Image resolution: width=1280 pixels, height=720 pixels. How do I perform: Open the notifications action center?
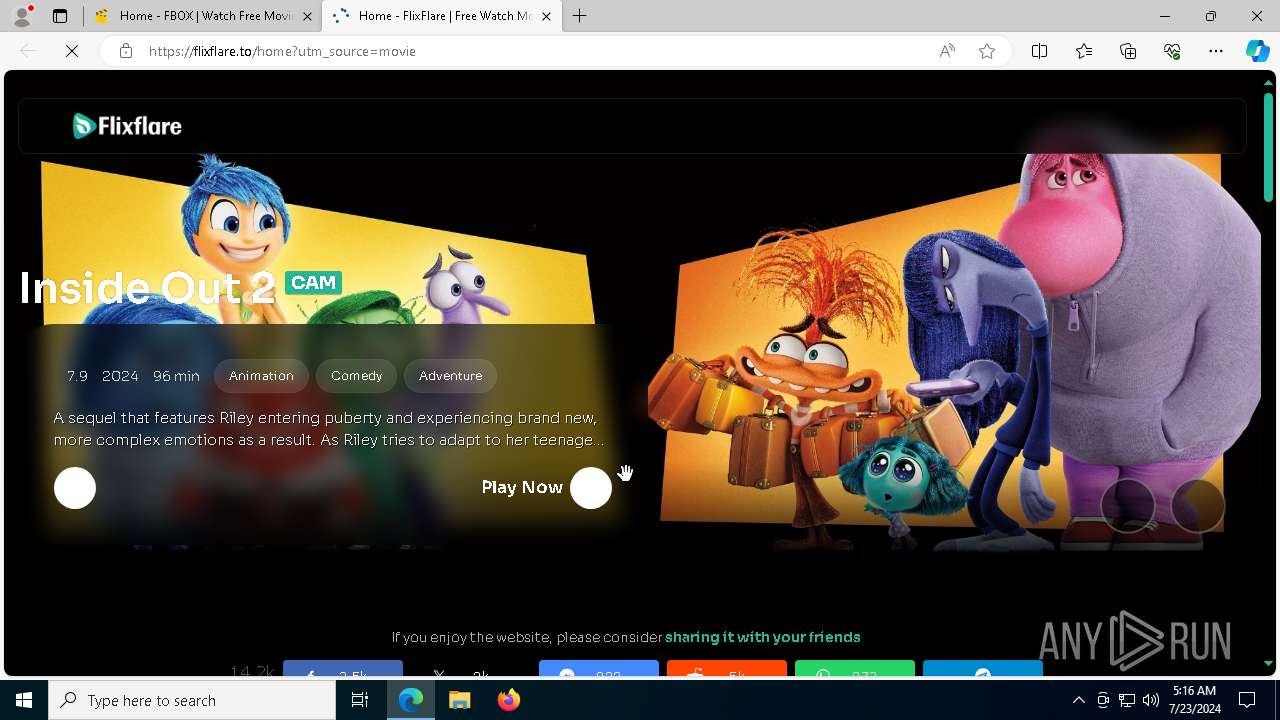pos(1247,700)
